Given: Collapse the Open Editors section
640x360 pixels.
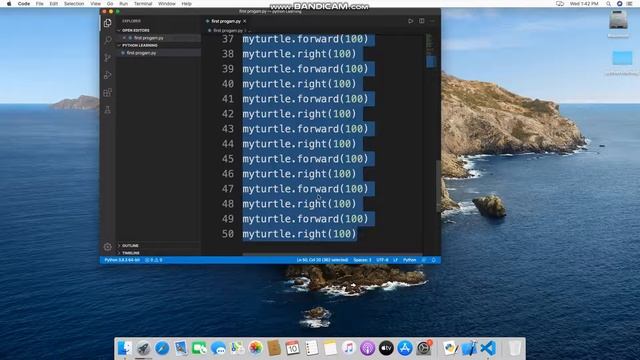Looking at the screenshot, I should click(x=136, y=31).
